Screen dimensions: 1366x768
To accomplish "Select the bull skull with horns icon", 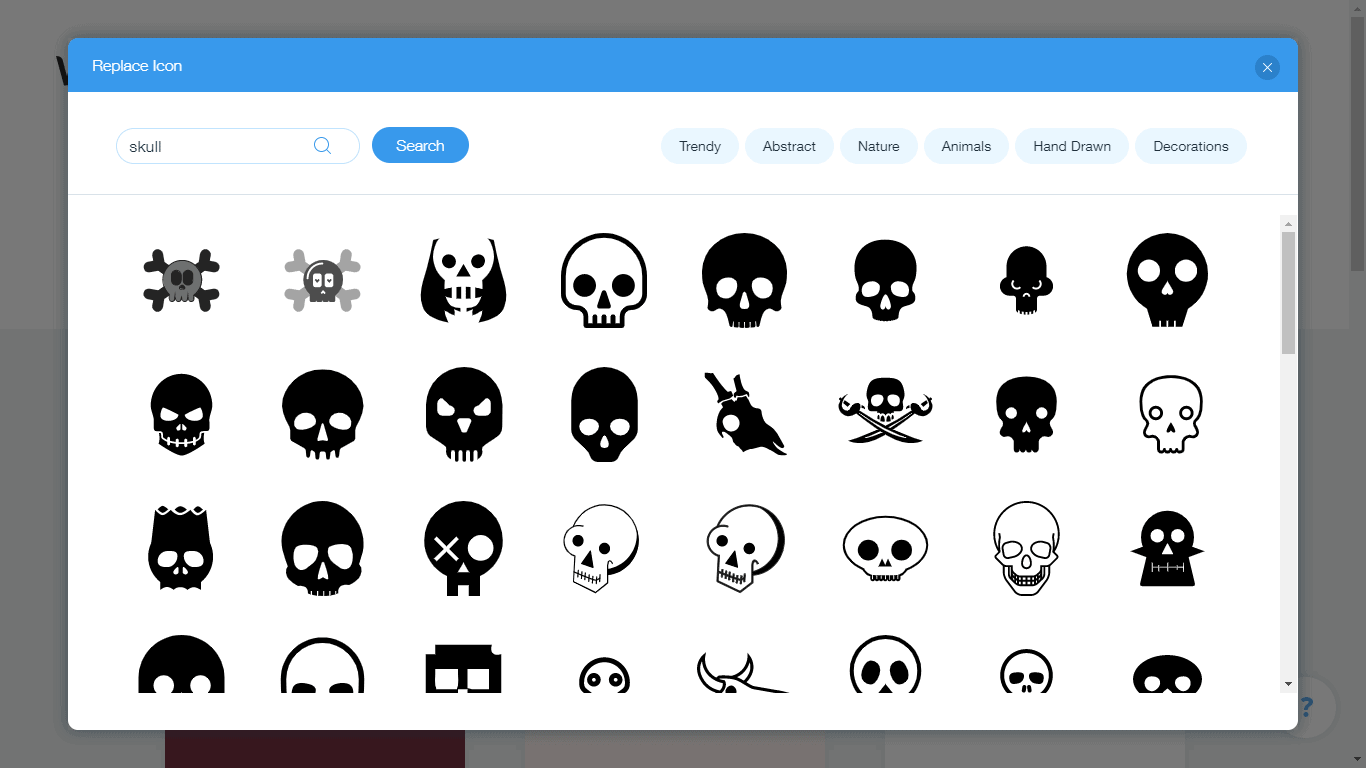I will [743, 672].
